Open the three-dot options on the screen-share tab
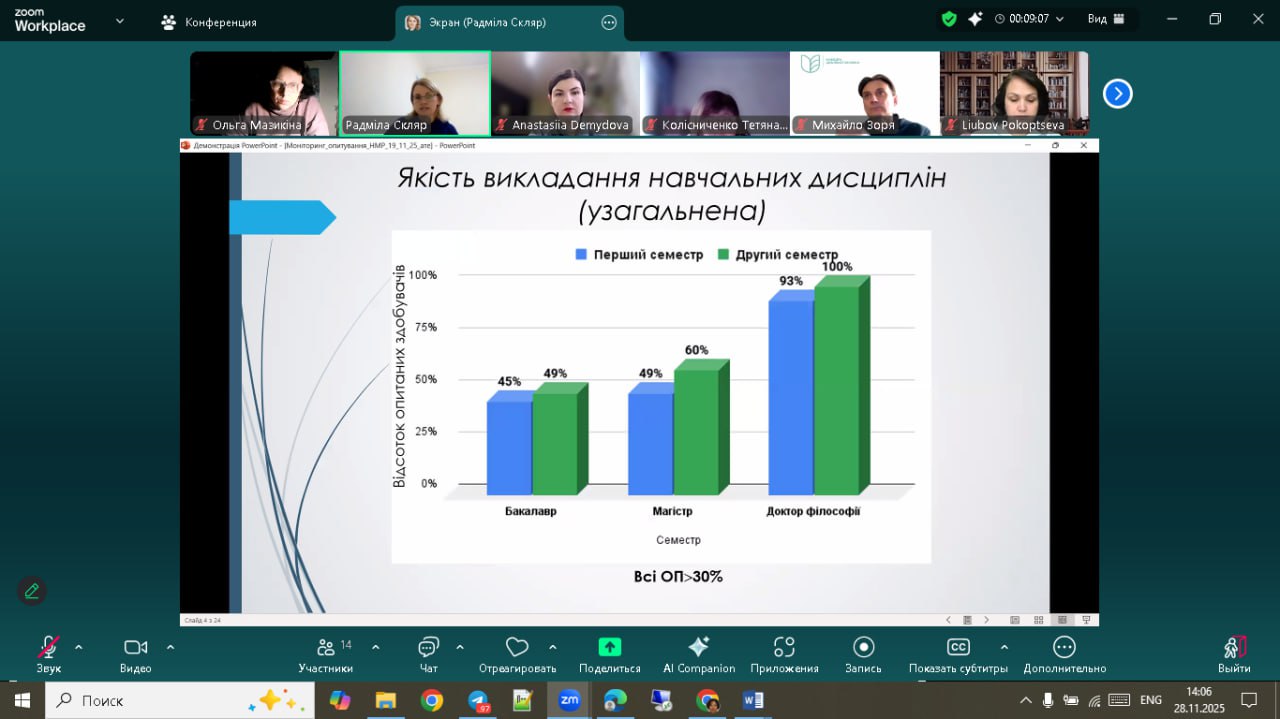This screenshot has height=719, width=1280. click(x=608, y=22)
